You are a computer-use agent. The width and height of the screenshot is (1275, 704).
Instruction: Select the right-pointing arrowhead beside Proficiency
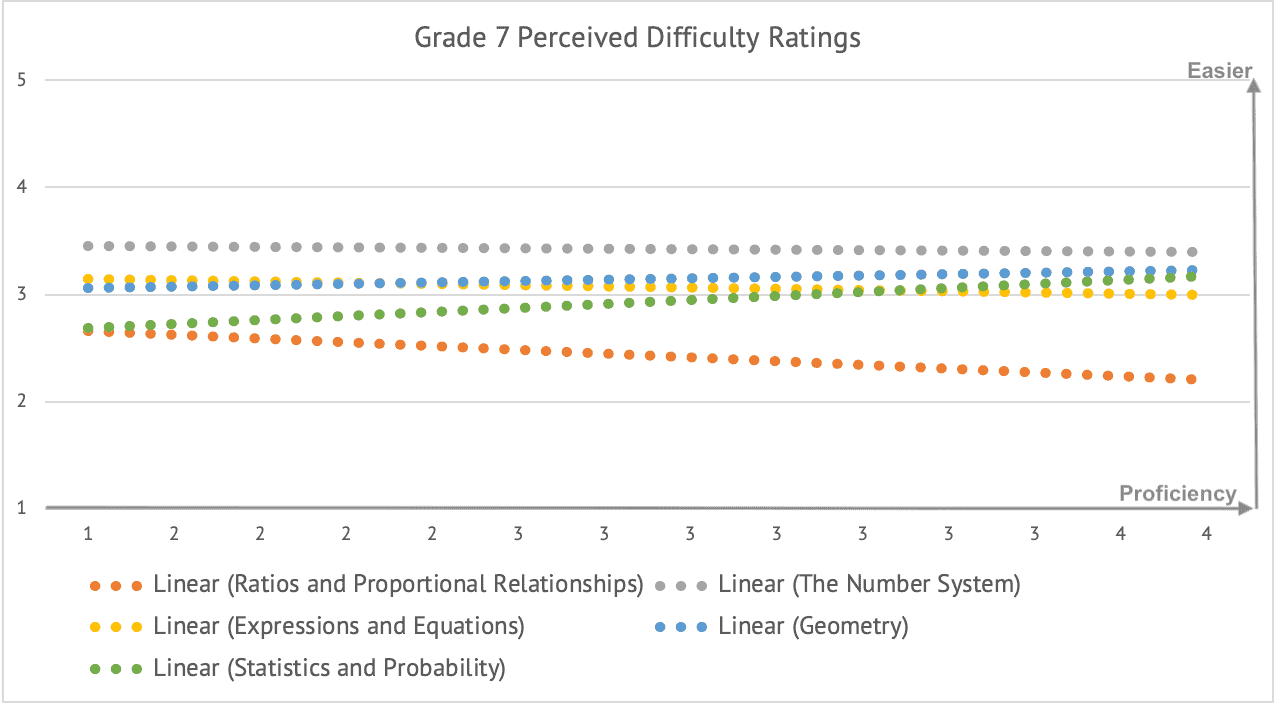pos(1245,508)
